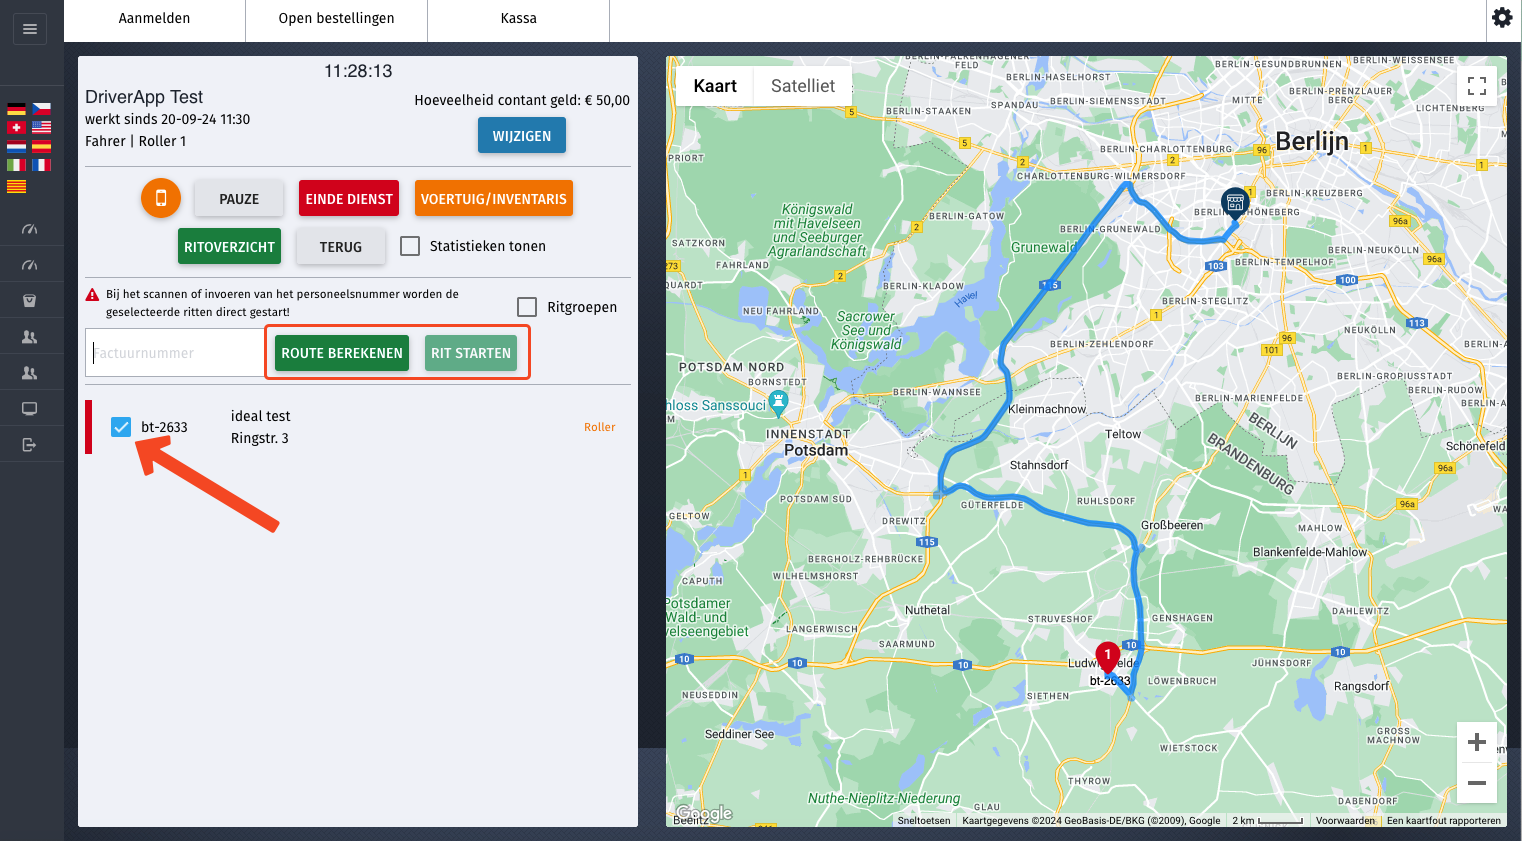Click ROUTE BEREKENEN
Viewport: 1522px width, 841px height.
342,353
